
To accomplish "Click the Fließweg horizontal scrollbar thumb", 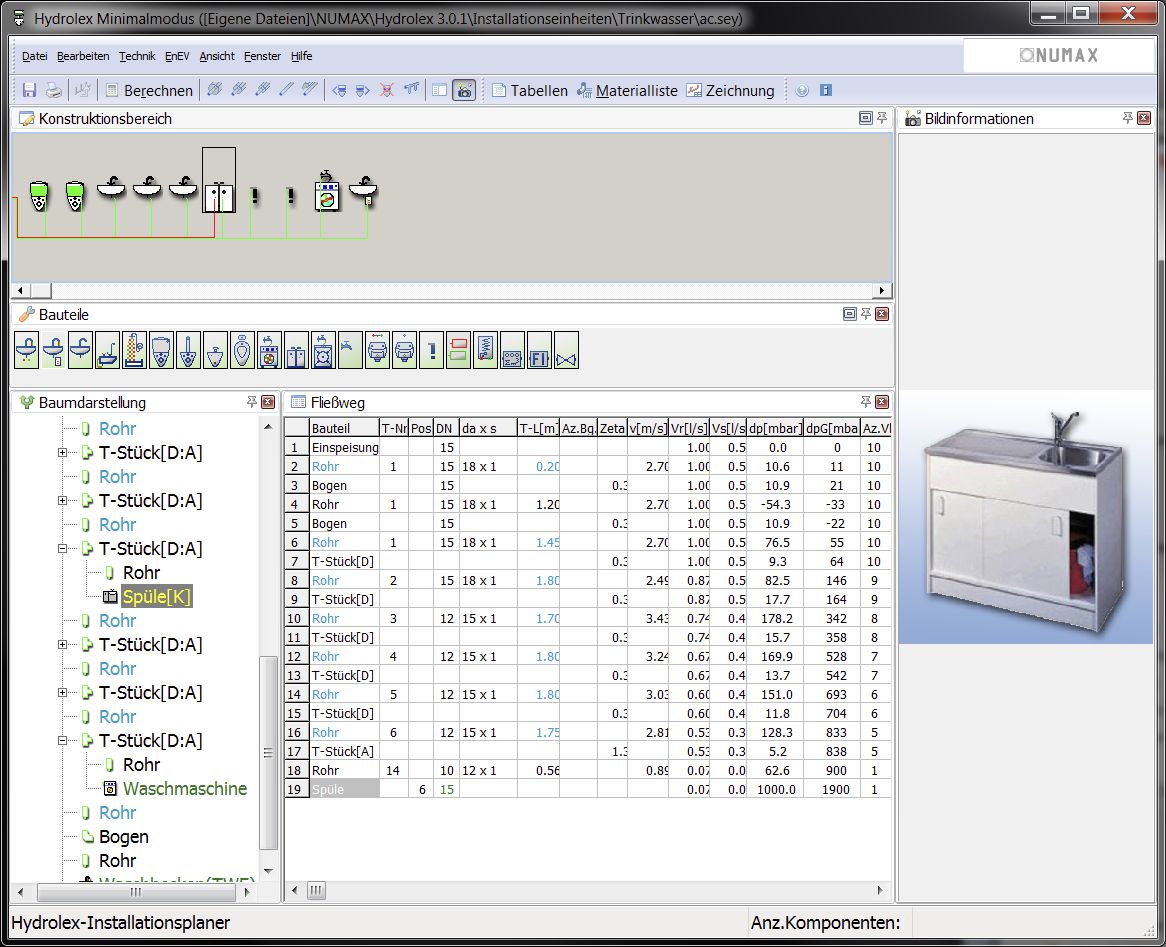I will click(316, 890).
